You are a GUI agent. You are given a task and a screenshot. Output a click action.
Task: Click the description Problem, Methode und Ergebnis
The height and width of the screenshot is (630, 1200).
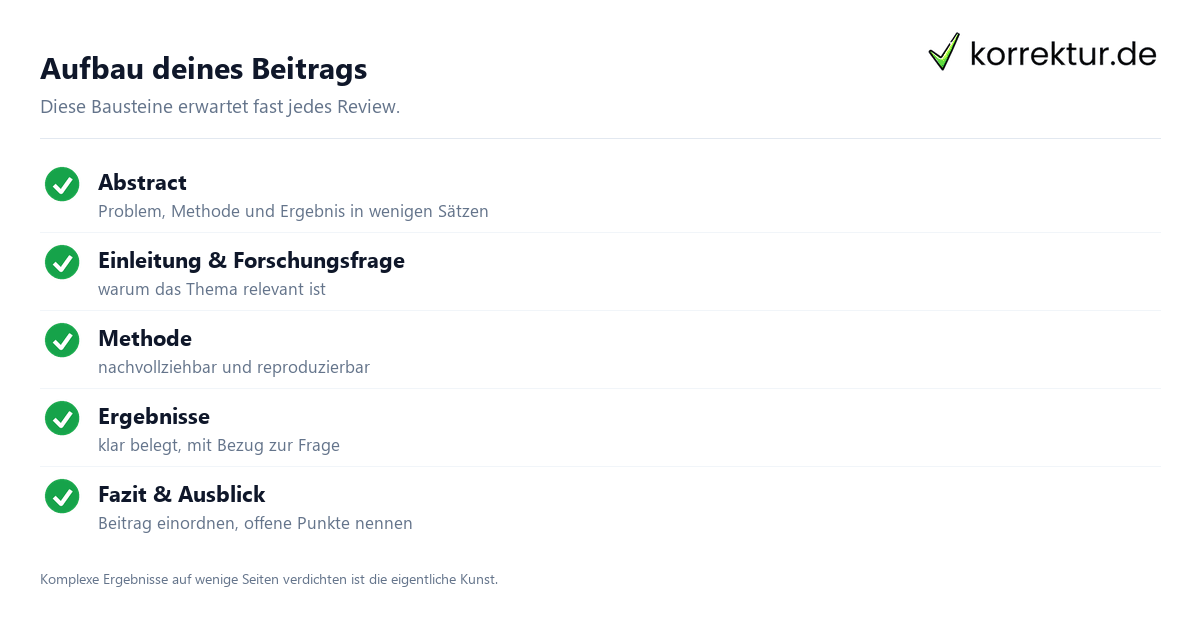point(293,211)
